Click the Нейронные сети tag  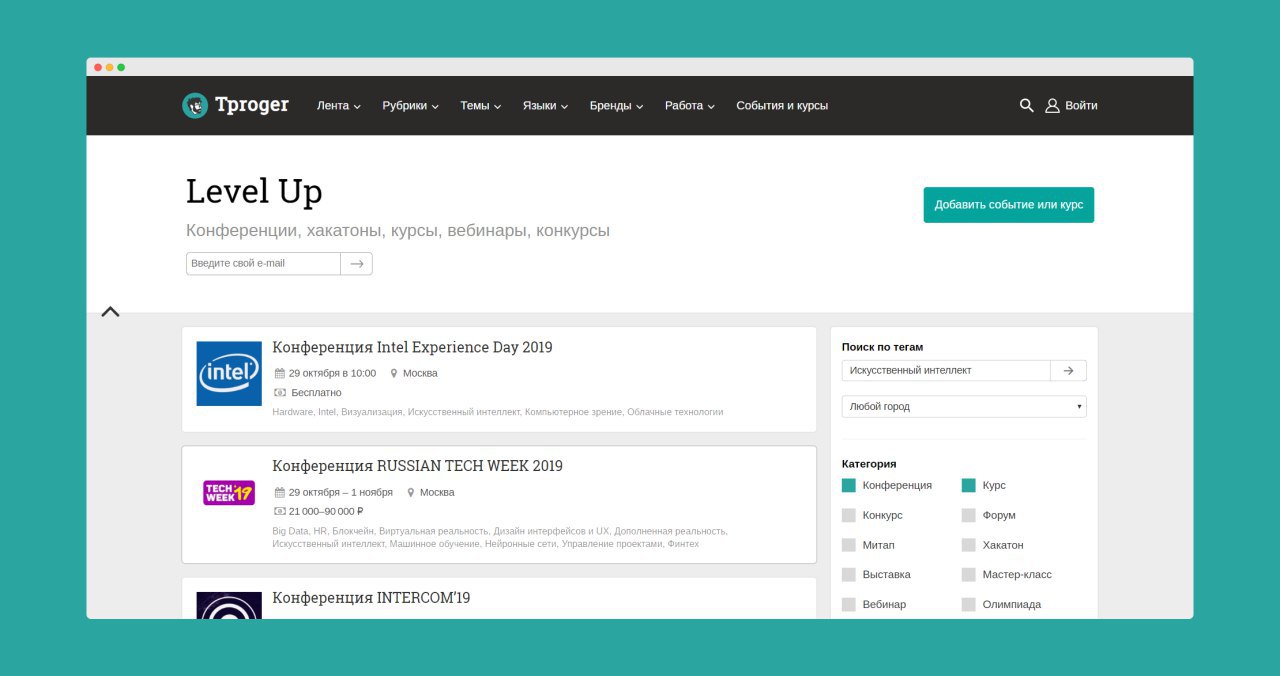520,544
